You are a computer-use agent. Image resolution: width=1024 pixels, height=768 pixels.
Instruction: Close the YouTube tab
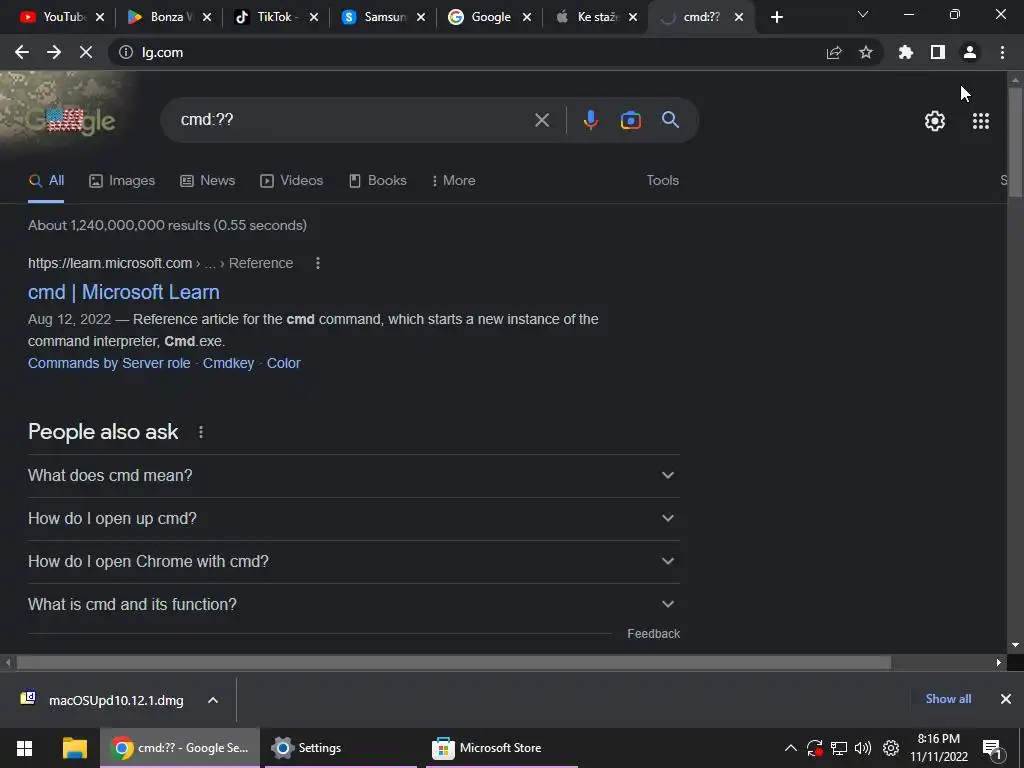pos(100,18)
